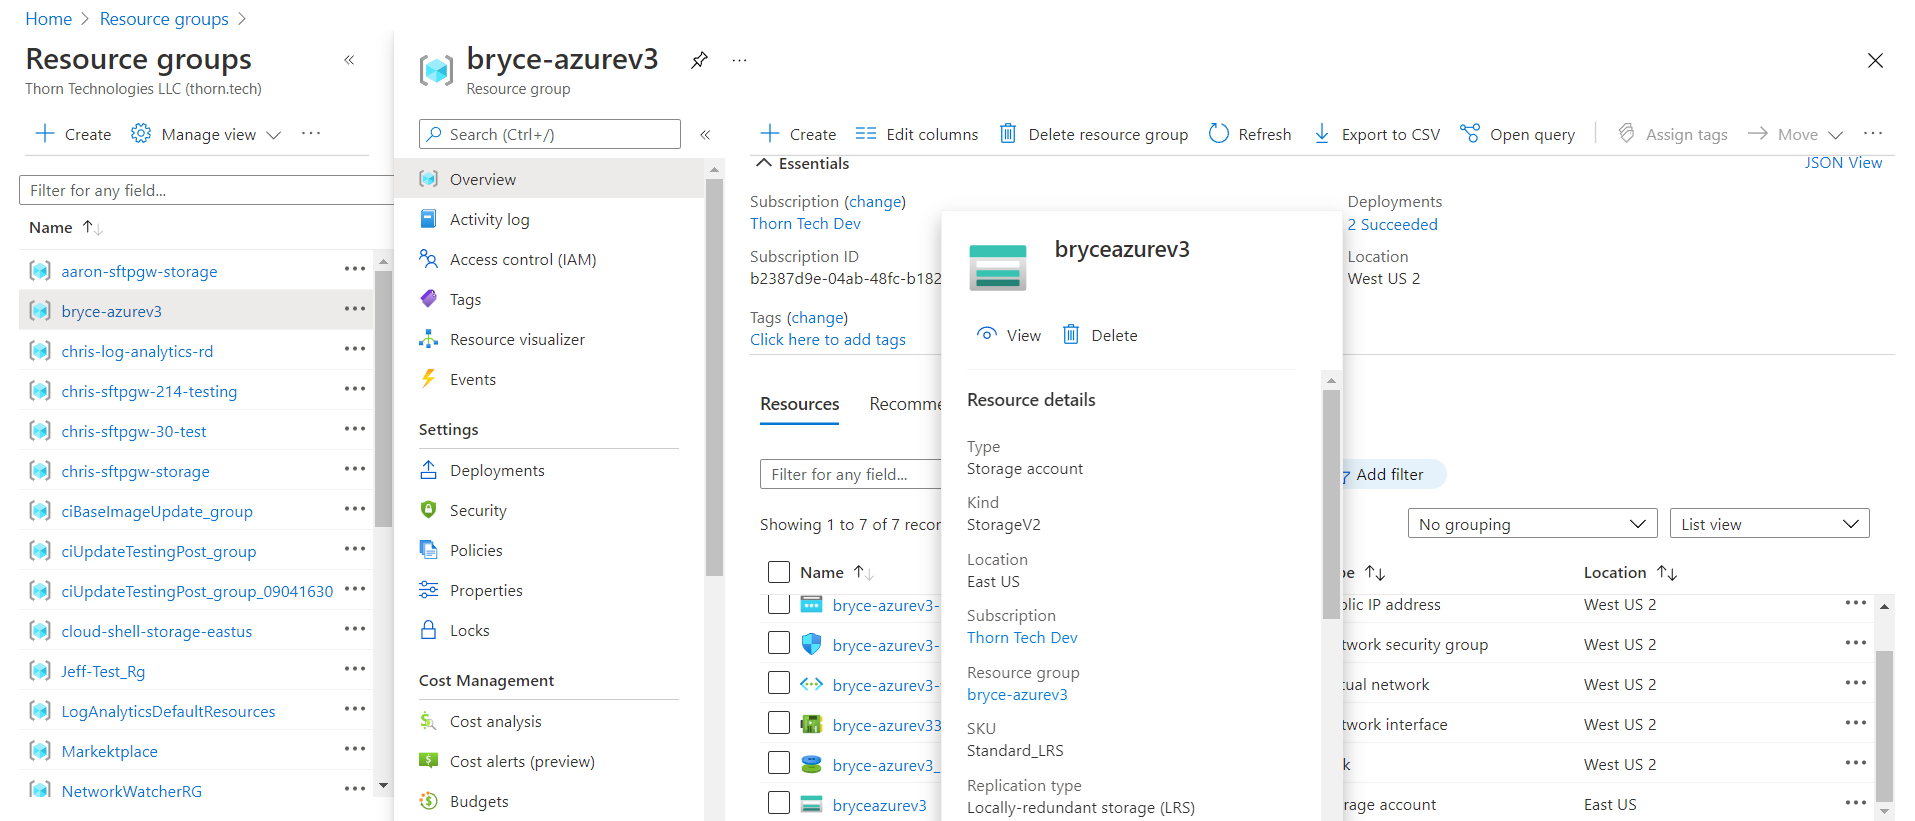
Task: Sort resources by Location column
Action: coord(1630,572)
